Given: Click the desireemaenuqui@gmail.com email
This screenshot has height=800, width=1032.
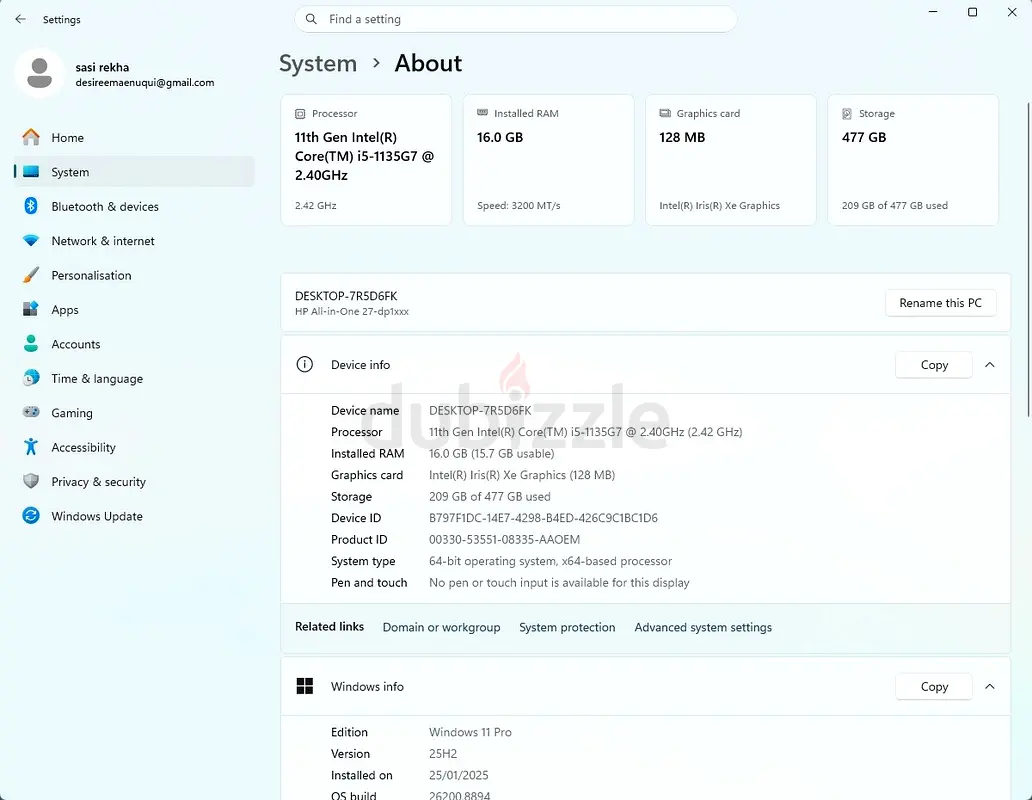Looking at the screenshot, I should 145,83.
